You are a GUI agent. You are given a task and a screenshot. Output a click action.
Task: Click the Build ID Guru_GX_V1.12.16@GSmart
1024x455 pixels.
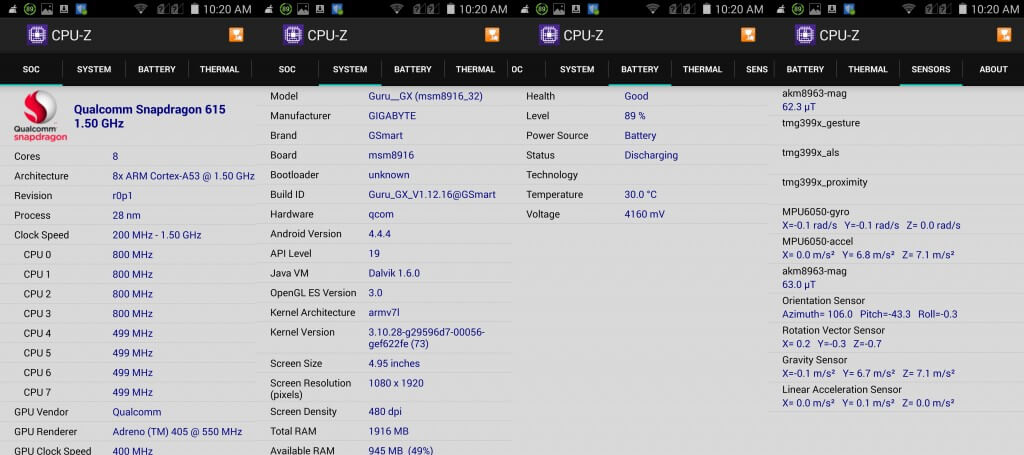point(432,195)
